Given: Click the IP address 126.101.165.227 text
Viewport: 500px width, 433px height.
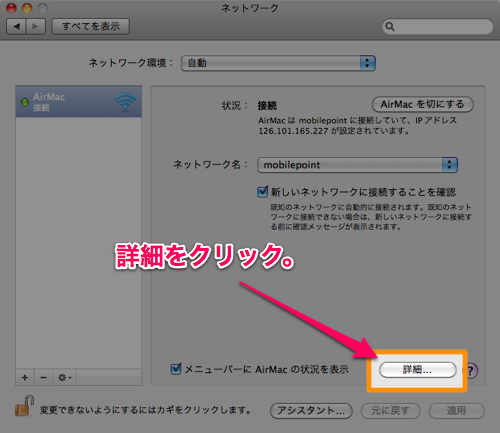Looking at the screenshot, I should click(293, 131).
